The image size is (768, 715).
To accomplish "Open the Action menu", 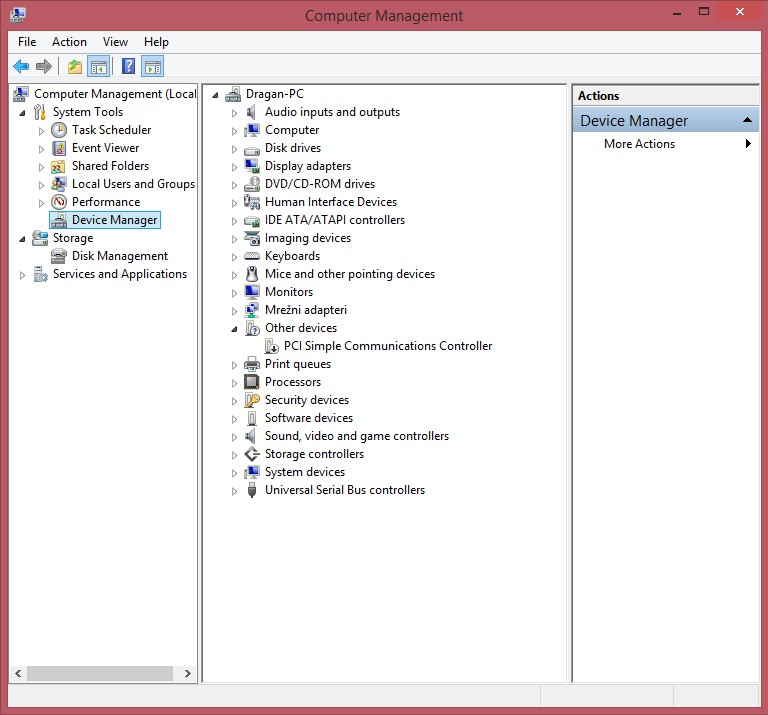I will point(69,42).
